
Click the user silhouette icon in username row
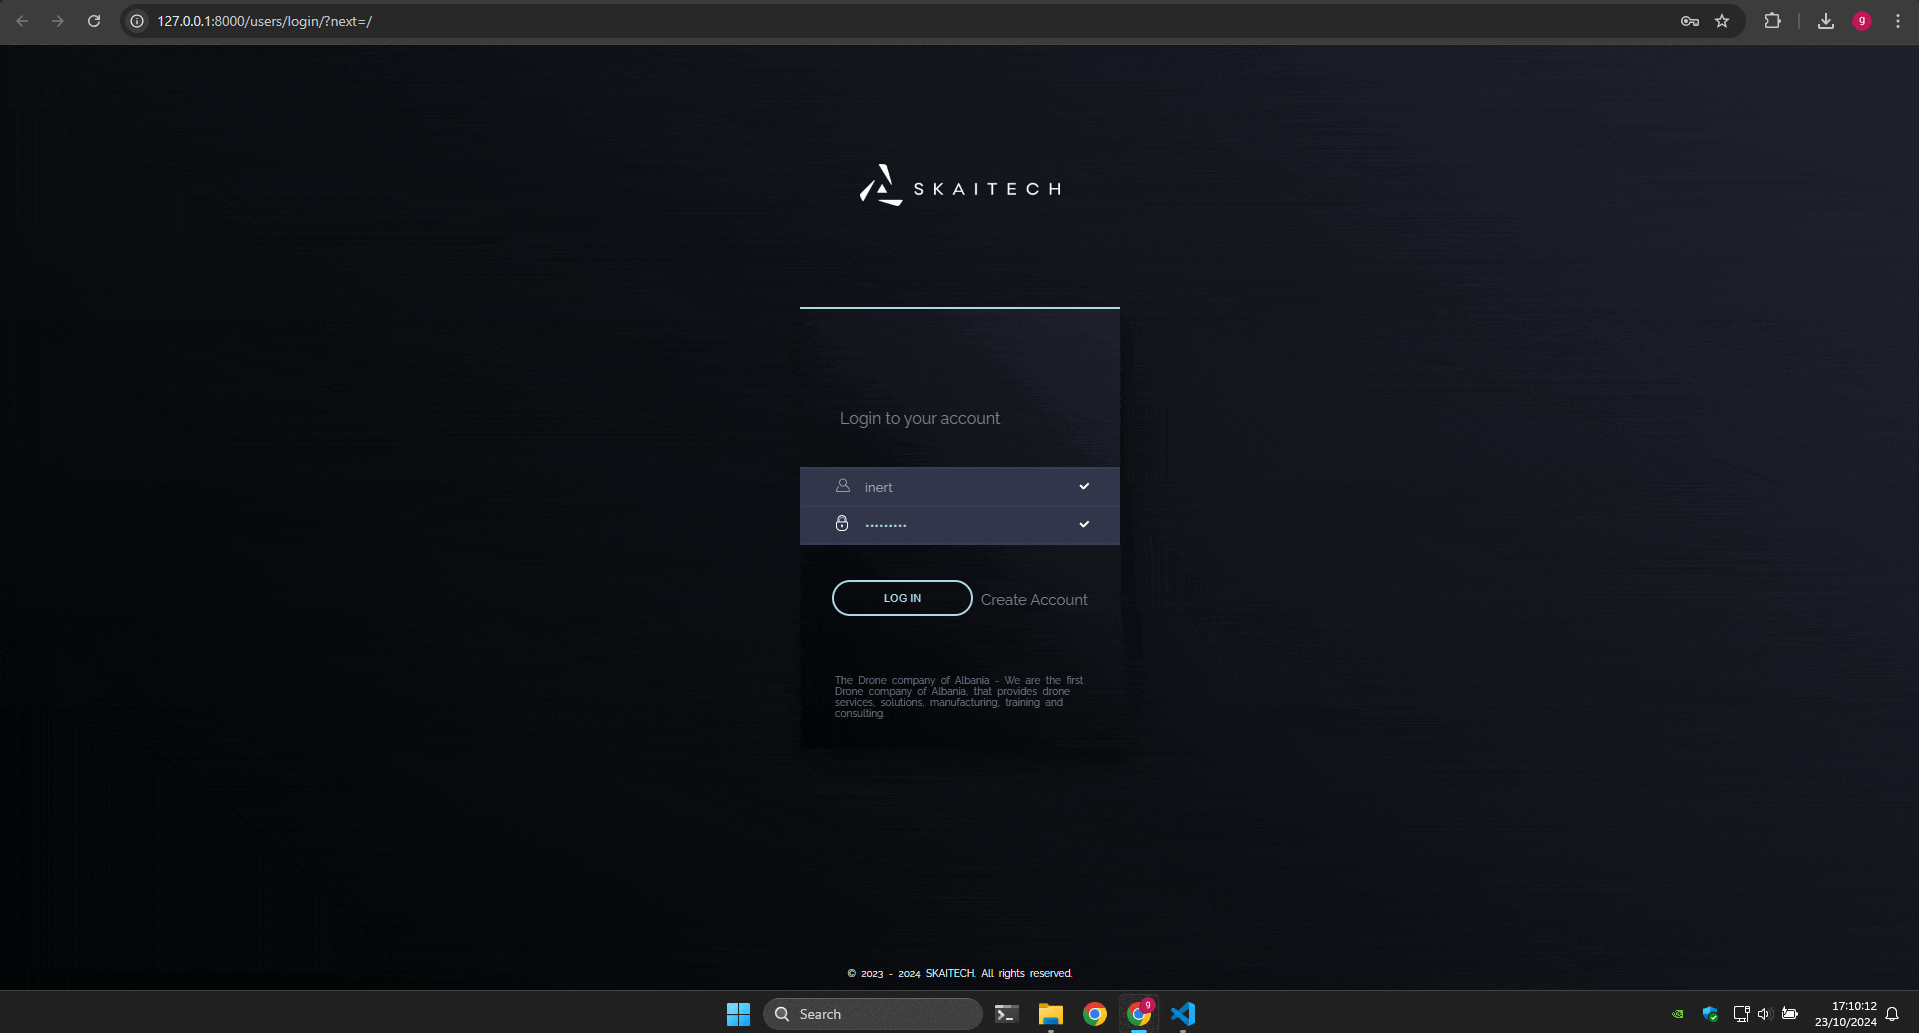tap(843, 485)
